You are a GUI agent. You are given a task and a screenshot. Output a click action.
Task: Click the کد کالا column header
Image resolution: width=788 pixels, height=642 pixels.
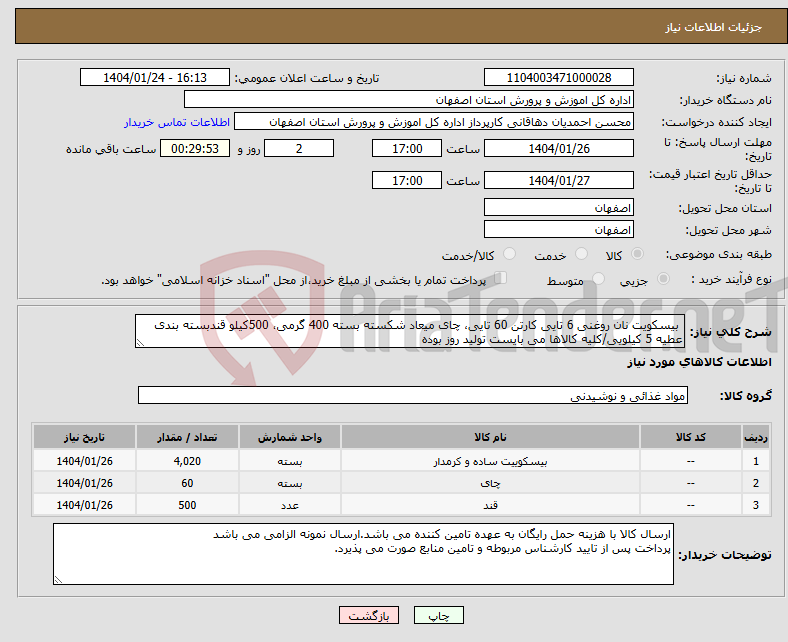tap(691, 437)
